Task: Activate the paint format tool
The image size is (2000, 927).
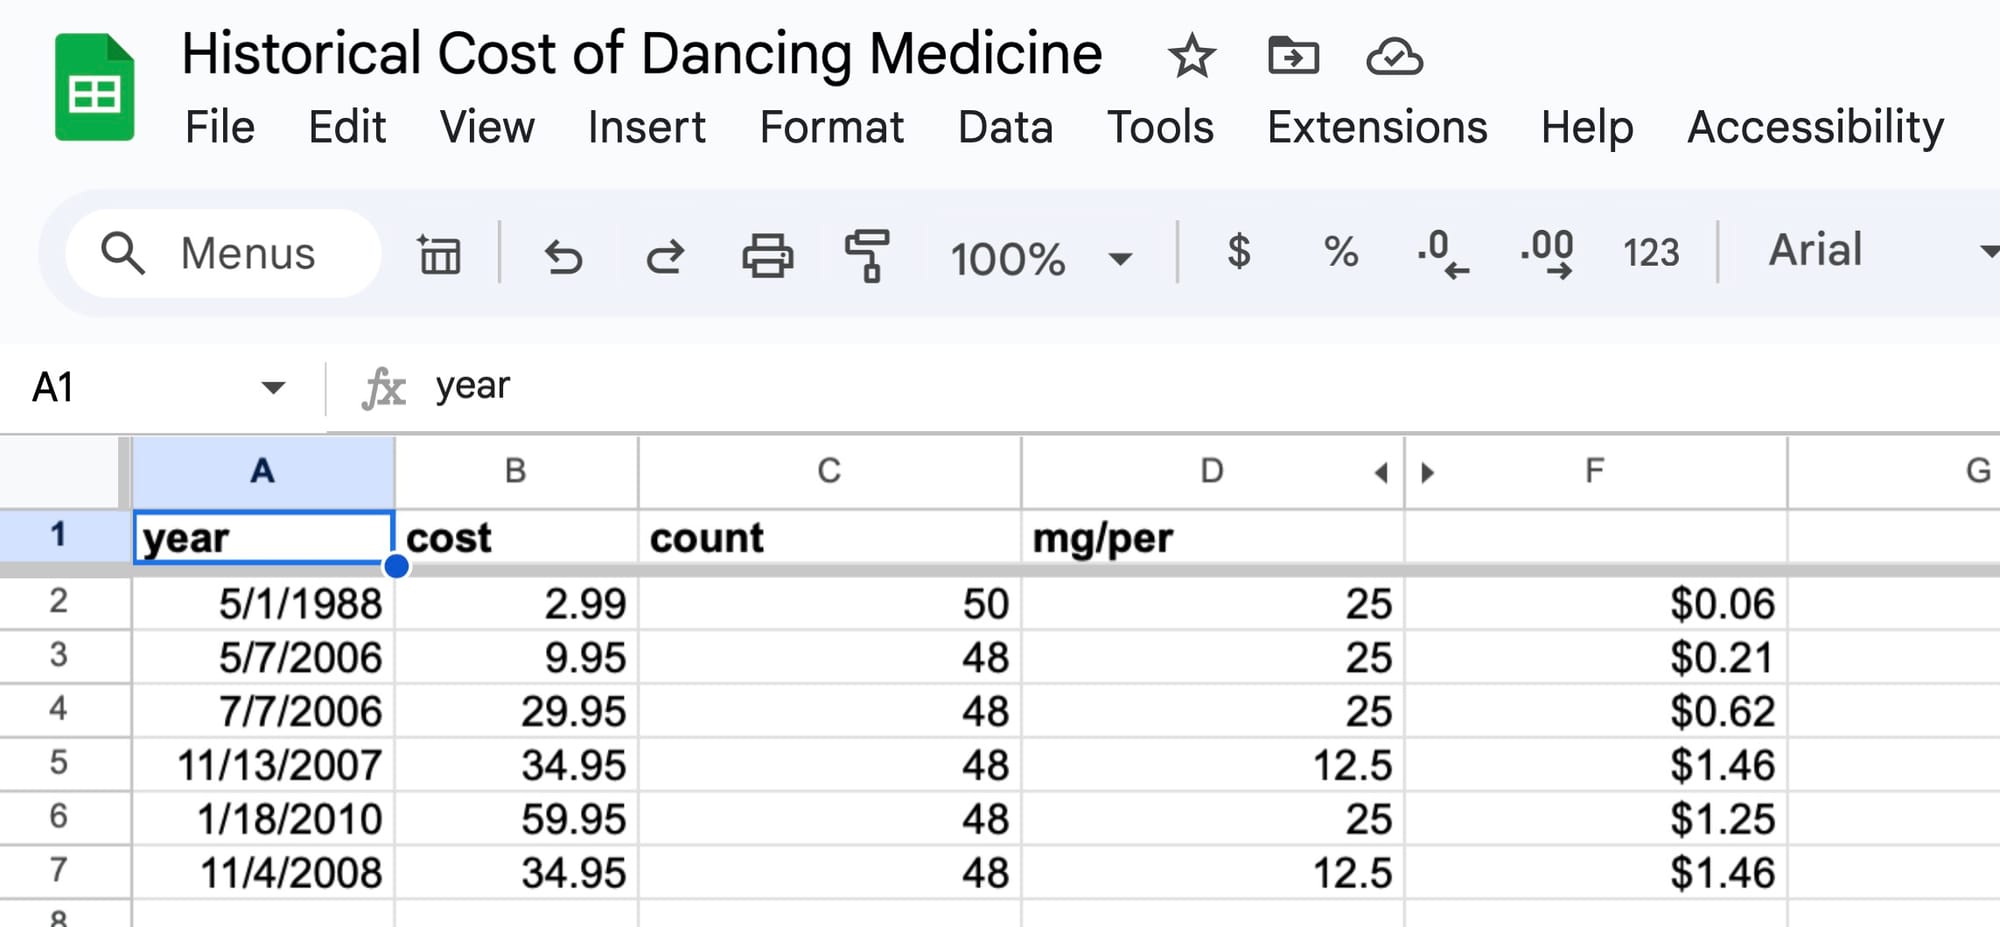Action: click(x=867, y=256)
